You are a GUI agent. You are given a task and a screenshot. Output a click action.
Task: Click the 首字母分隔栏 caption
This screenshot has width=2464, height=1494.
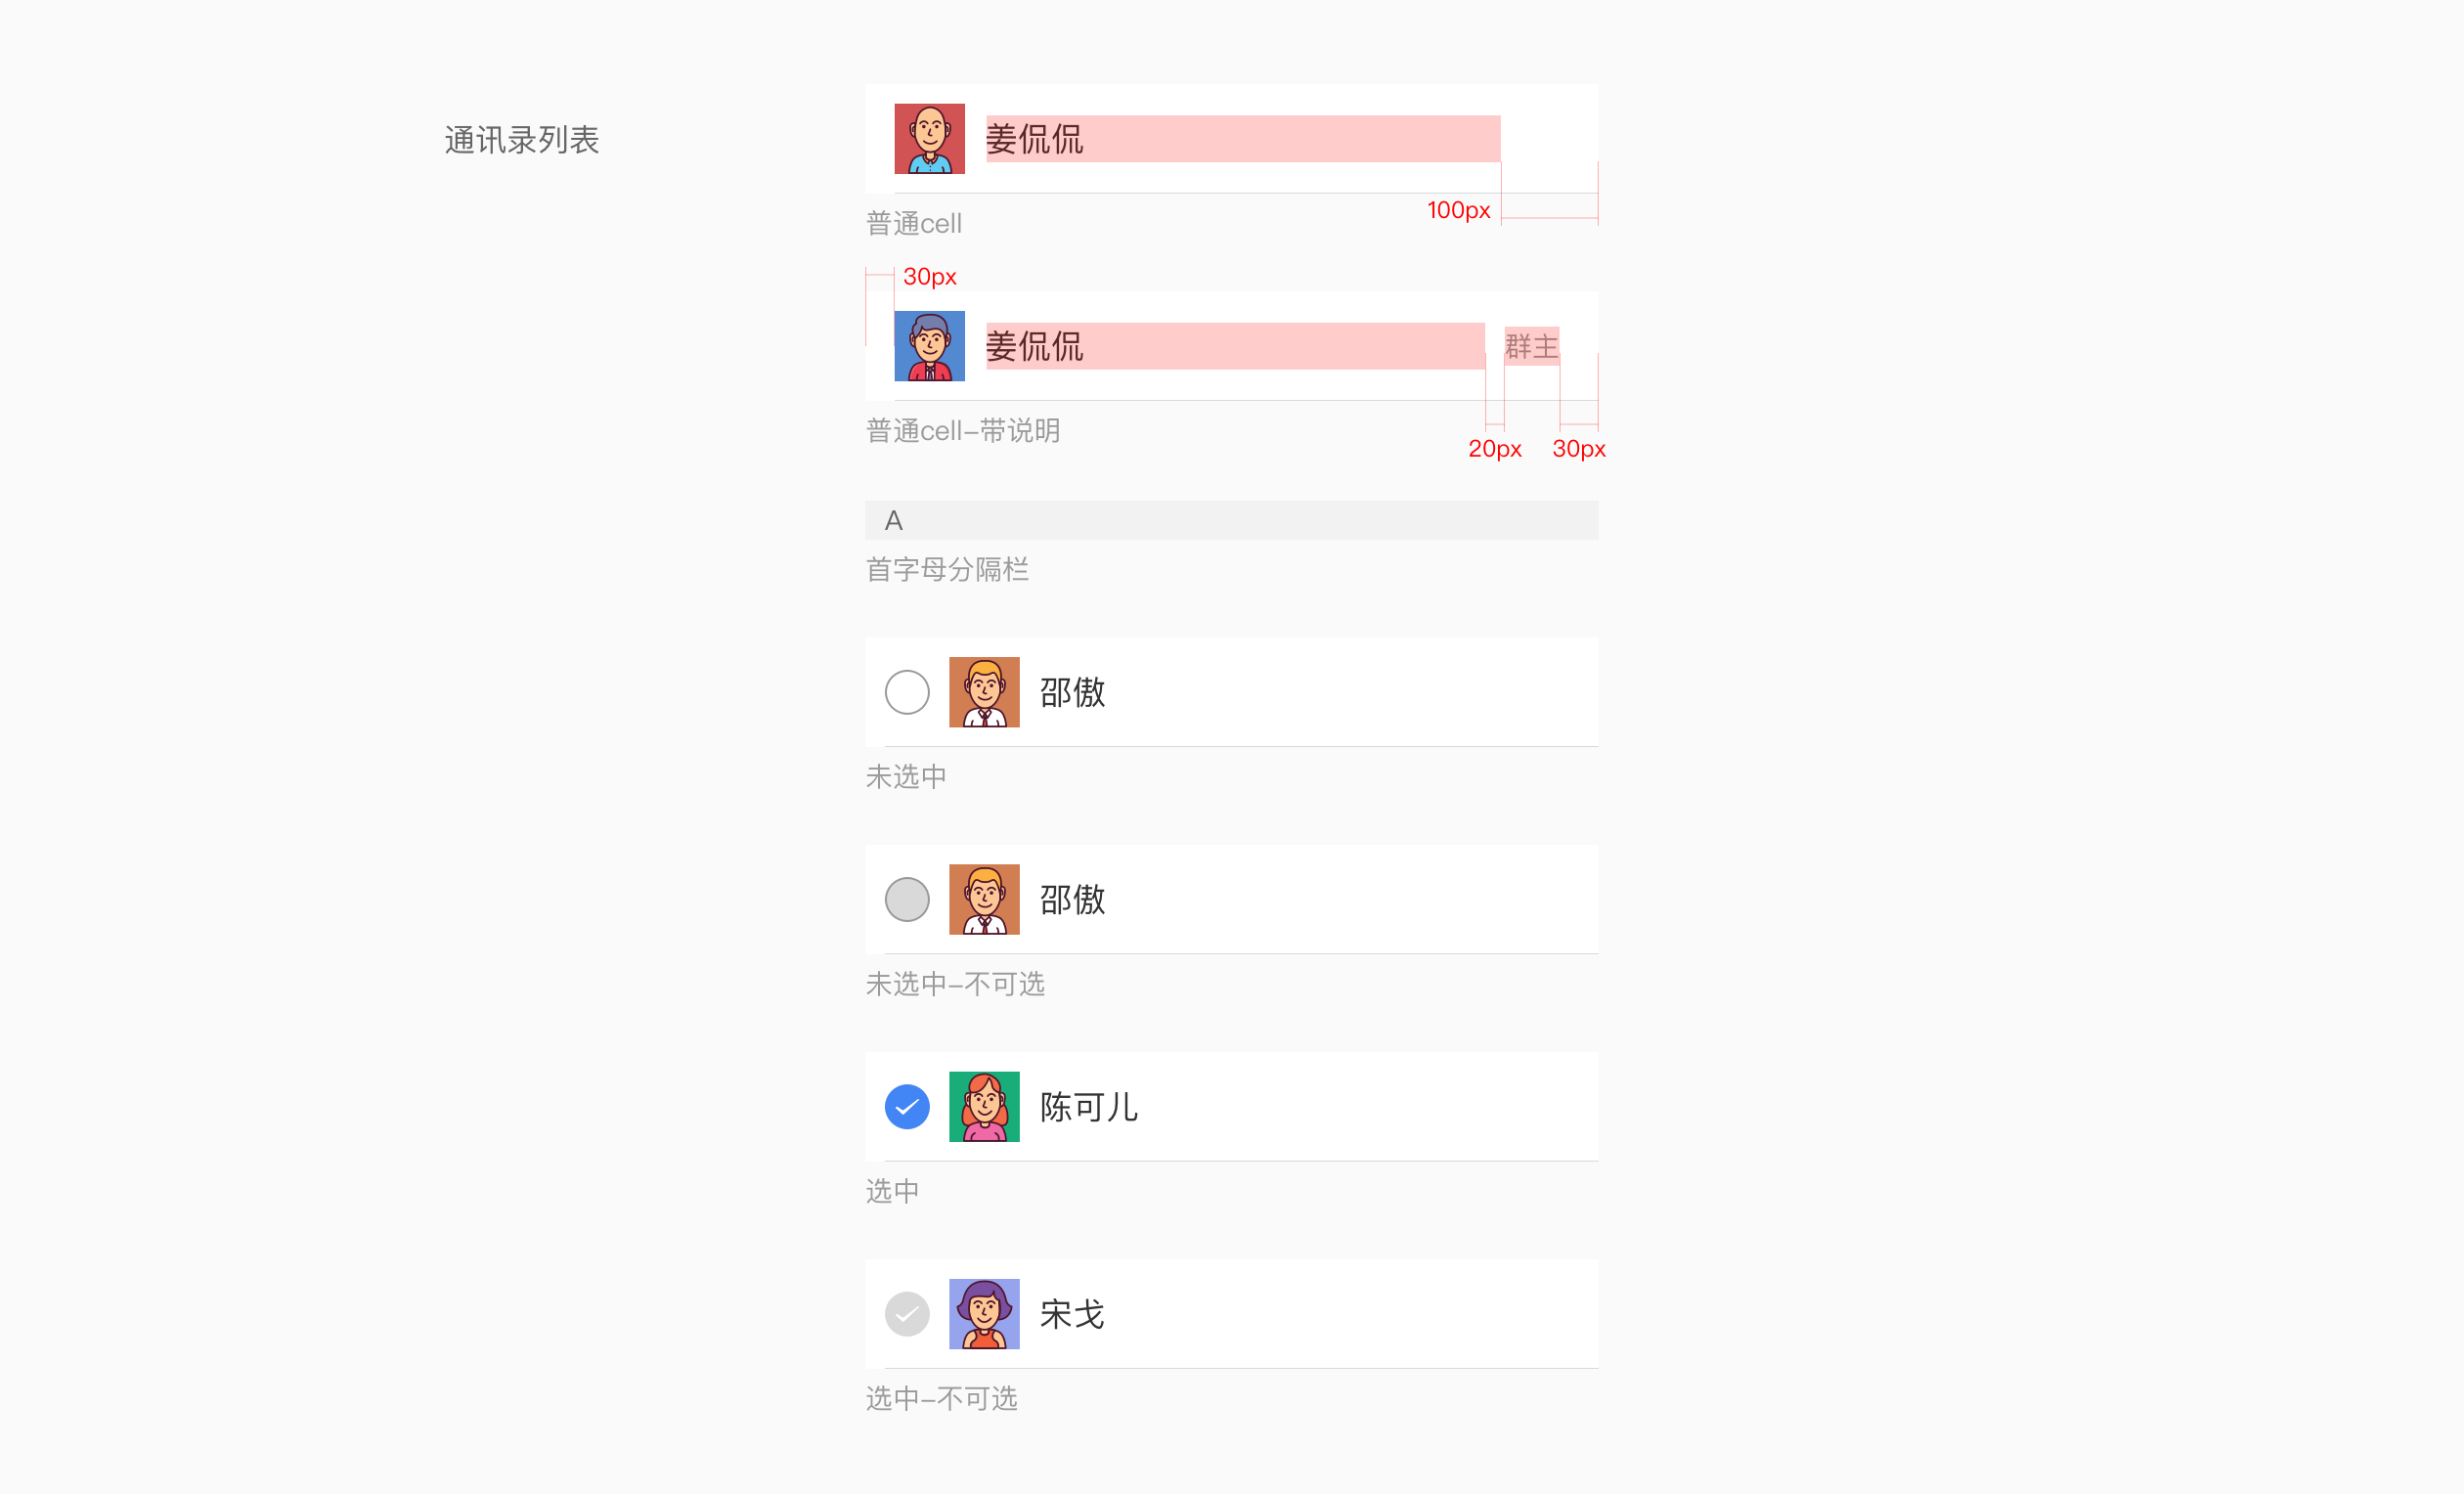[947, 570]
